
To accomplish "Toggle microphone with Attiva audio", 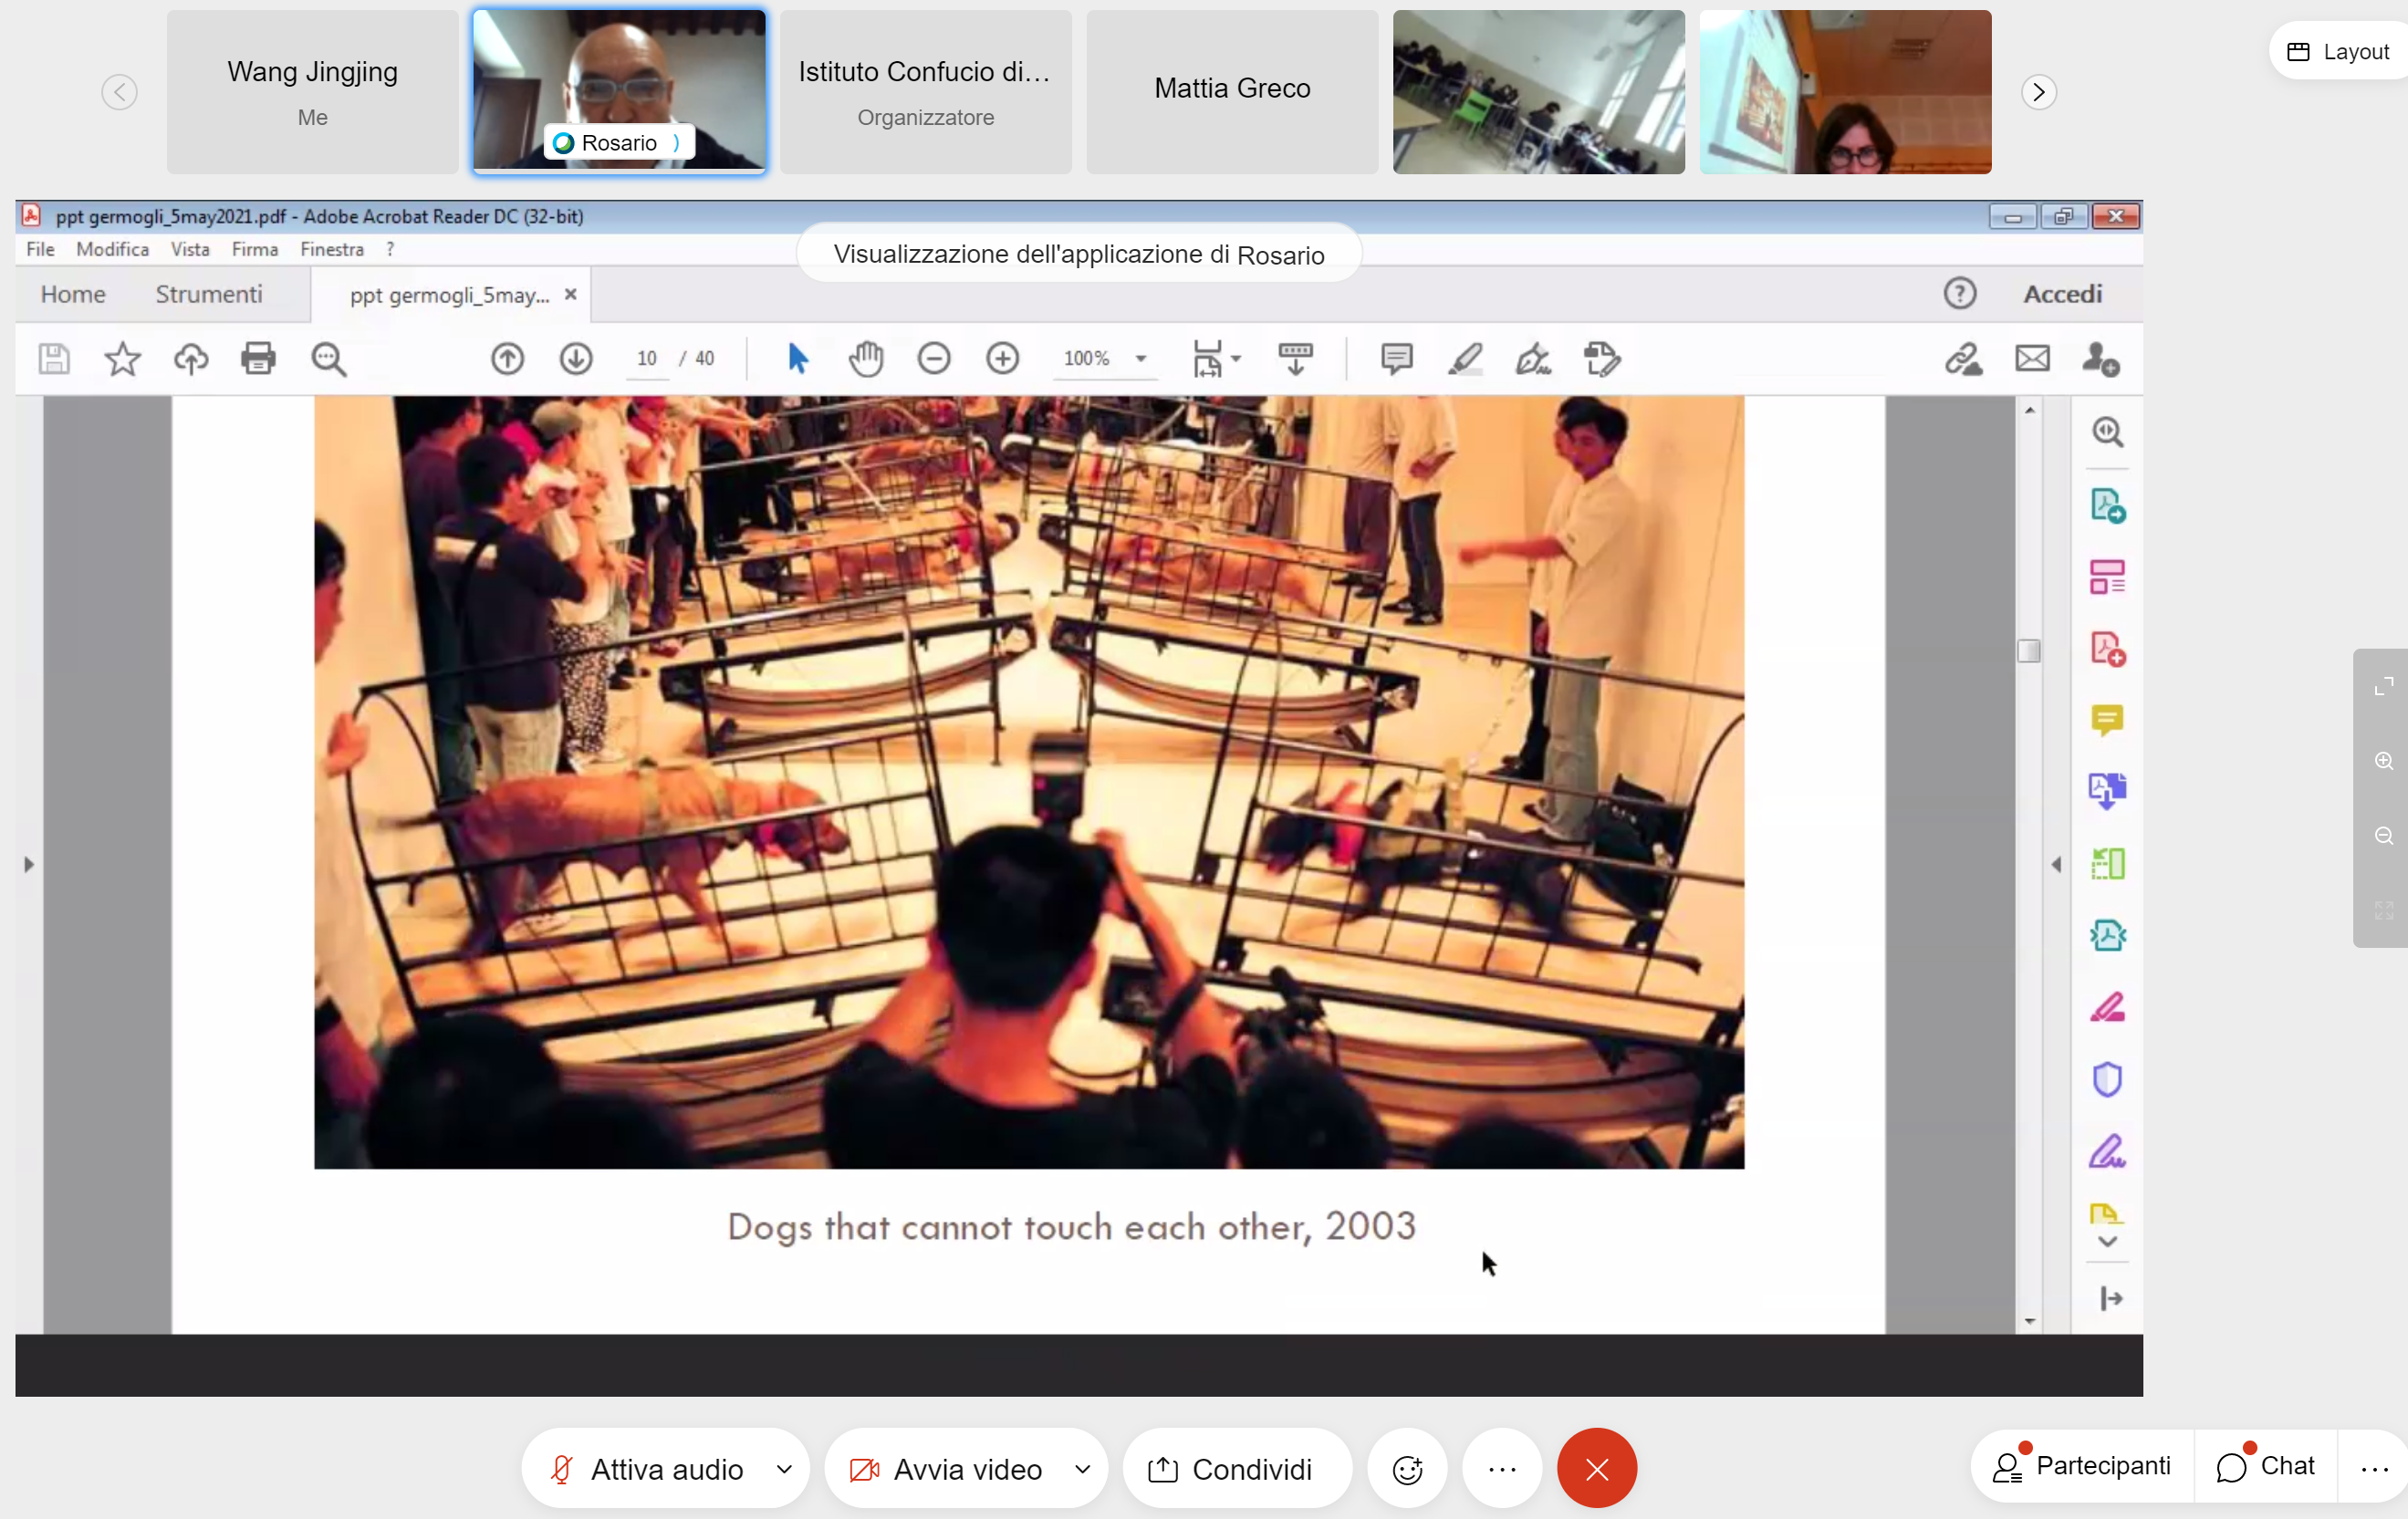I will [x=647, y=1468].
